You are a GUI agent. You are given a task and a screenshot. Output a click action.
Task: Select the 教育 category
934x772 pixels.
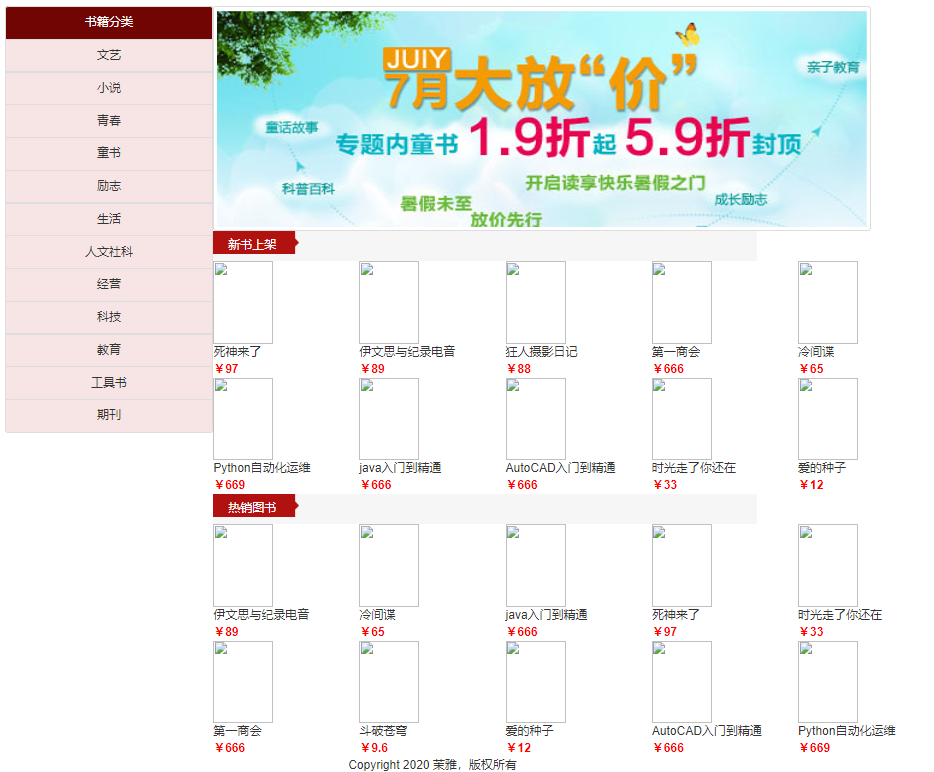109,350
